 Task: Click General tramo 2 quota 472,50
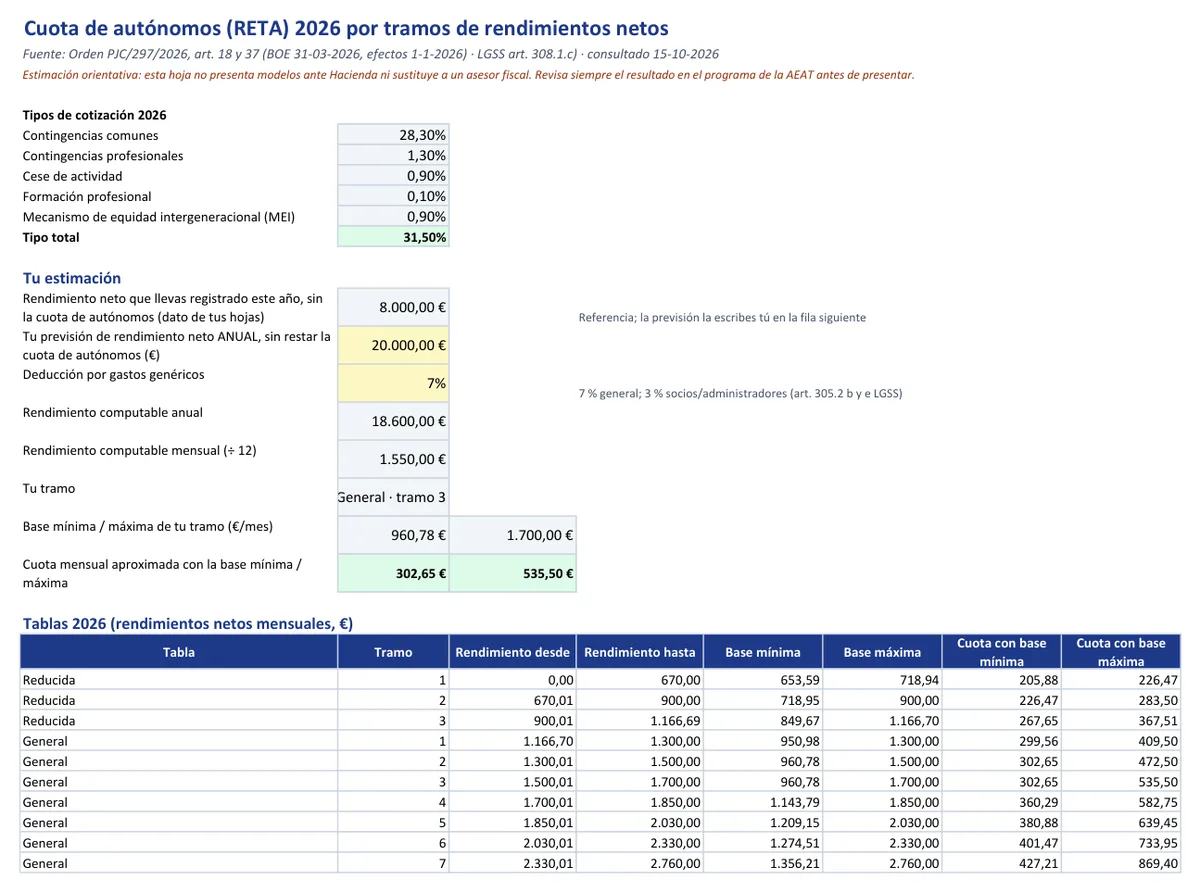(x=1121, y=761)
